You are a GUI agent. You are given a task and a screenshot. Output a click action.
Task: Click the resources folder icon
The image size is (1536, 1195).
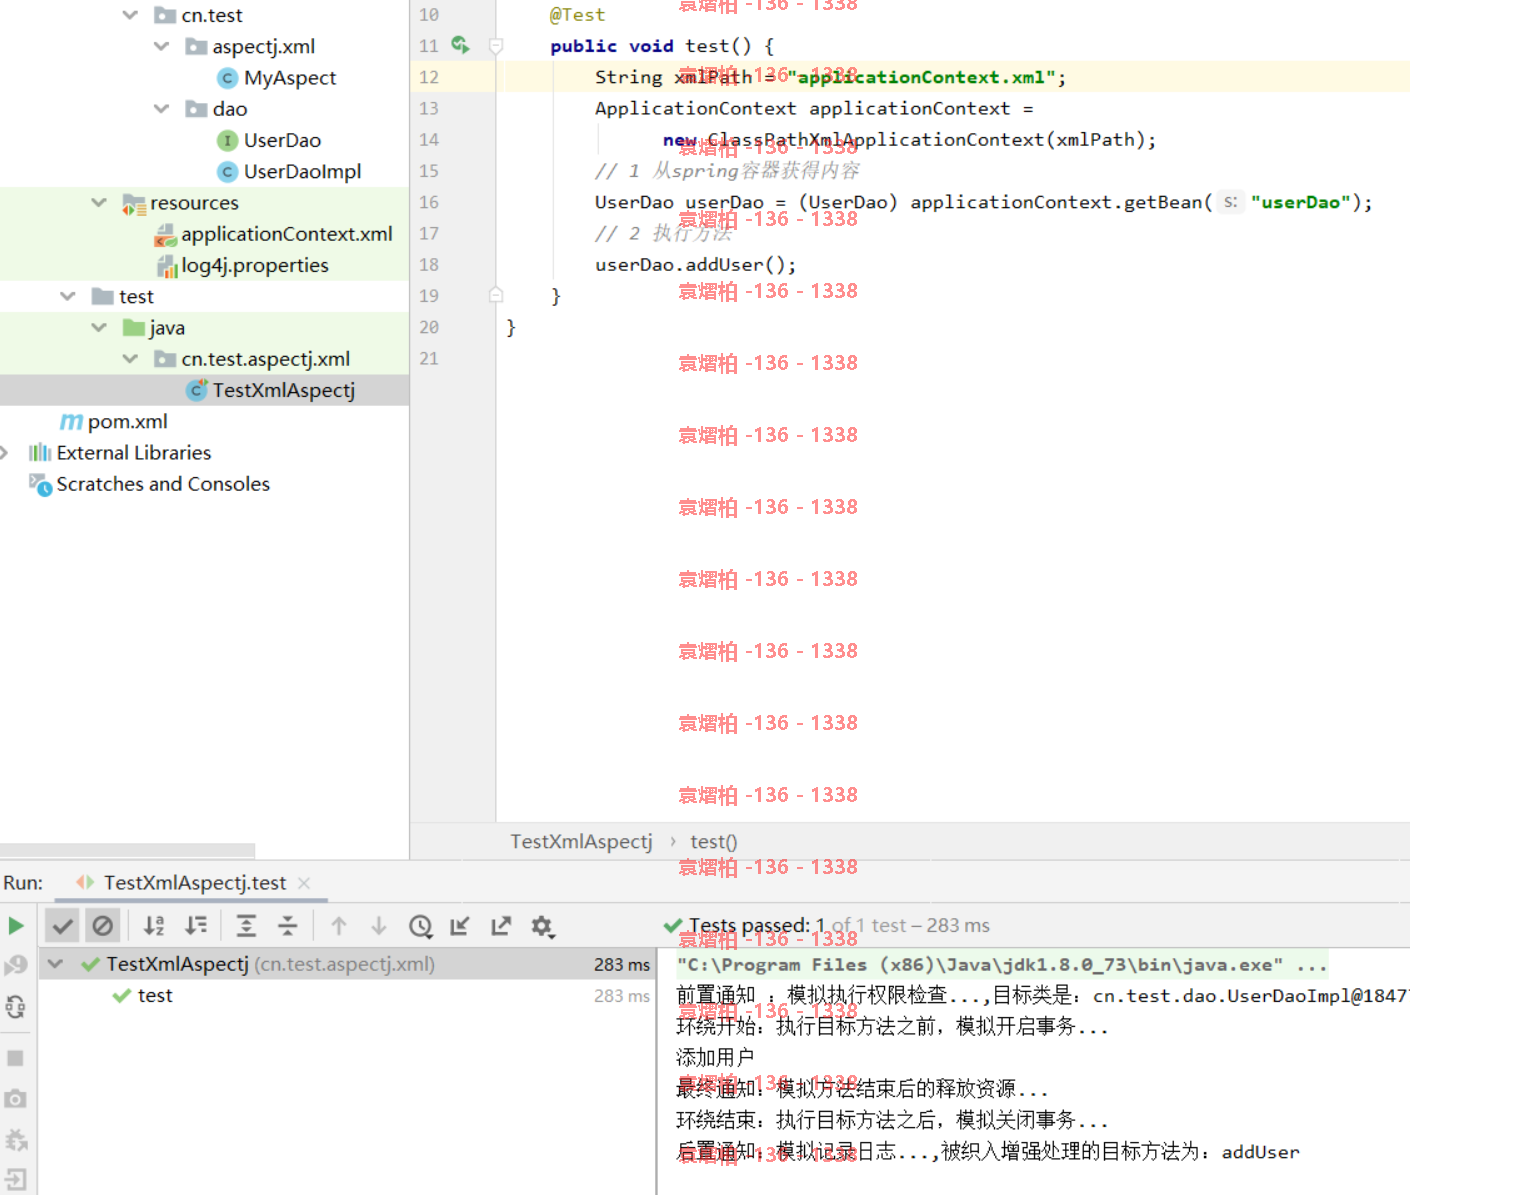pos(134,204)
